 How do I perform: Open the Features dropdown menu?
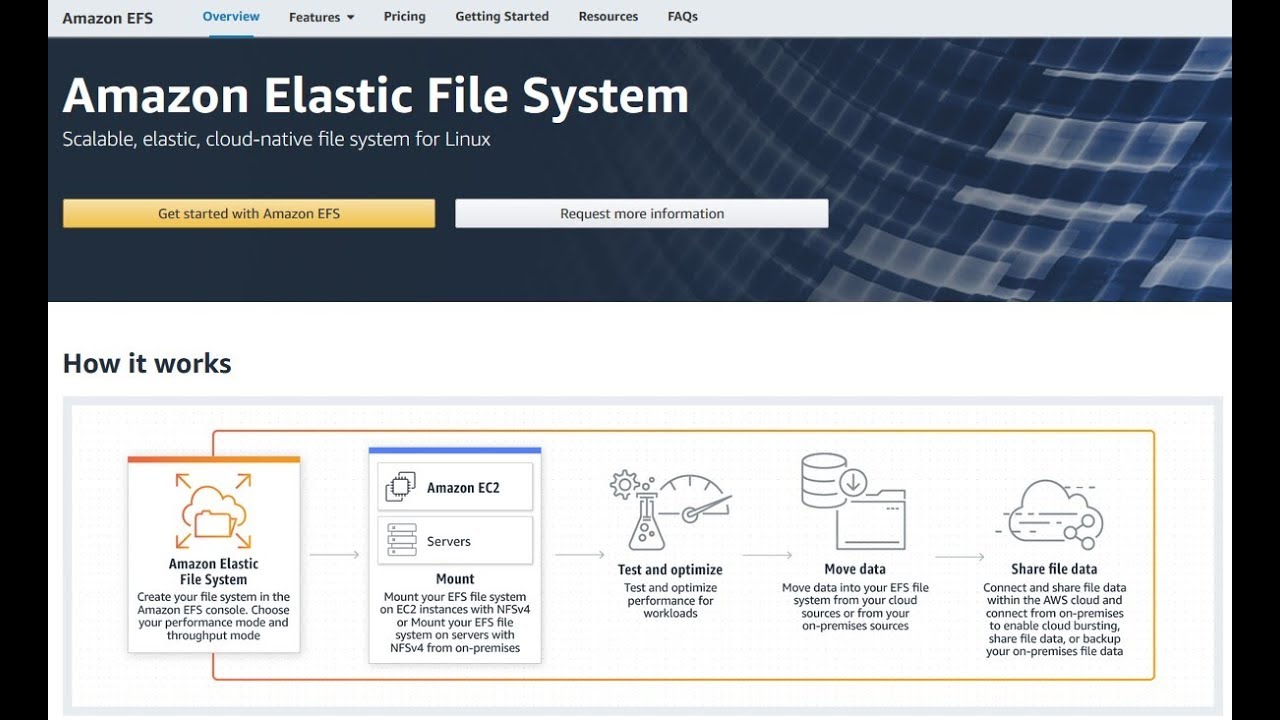coord(321,17)
